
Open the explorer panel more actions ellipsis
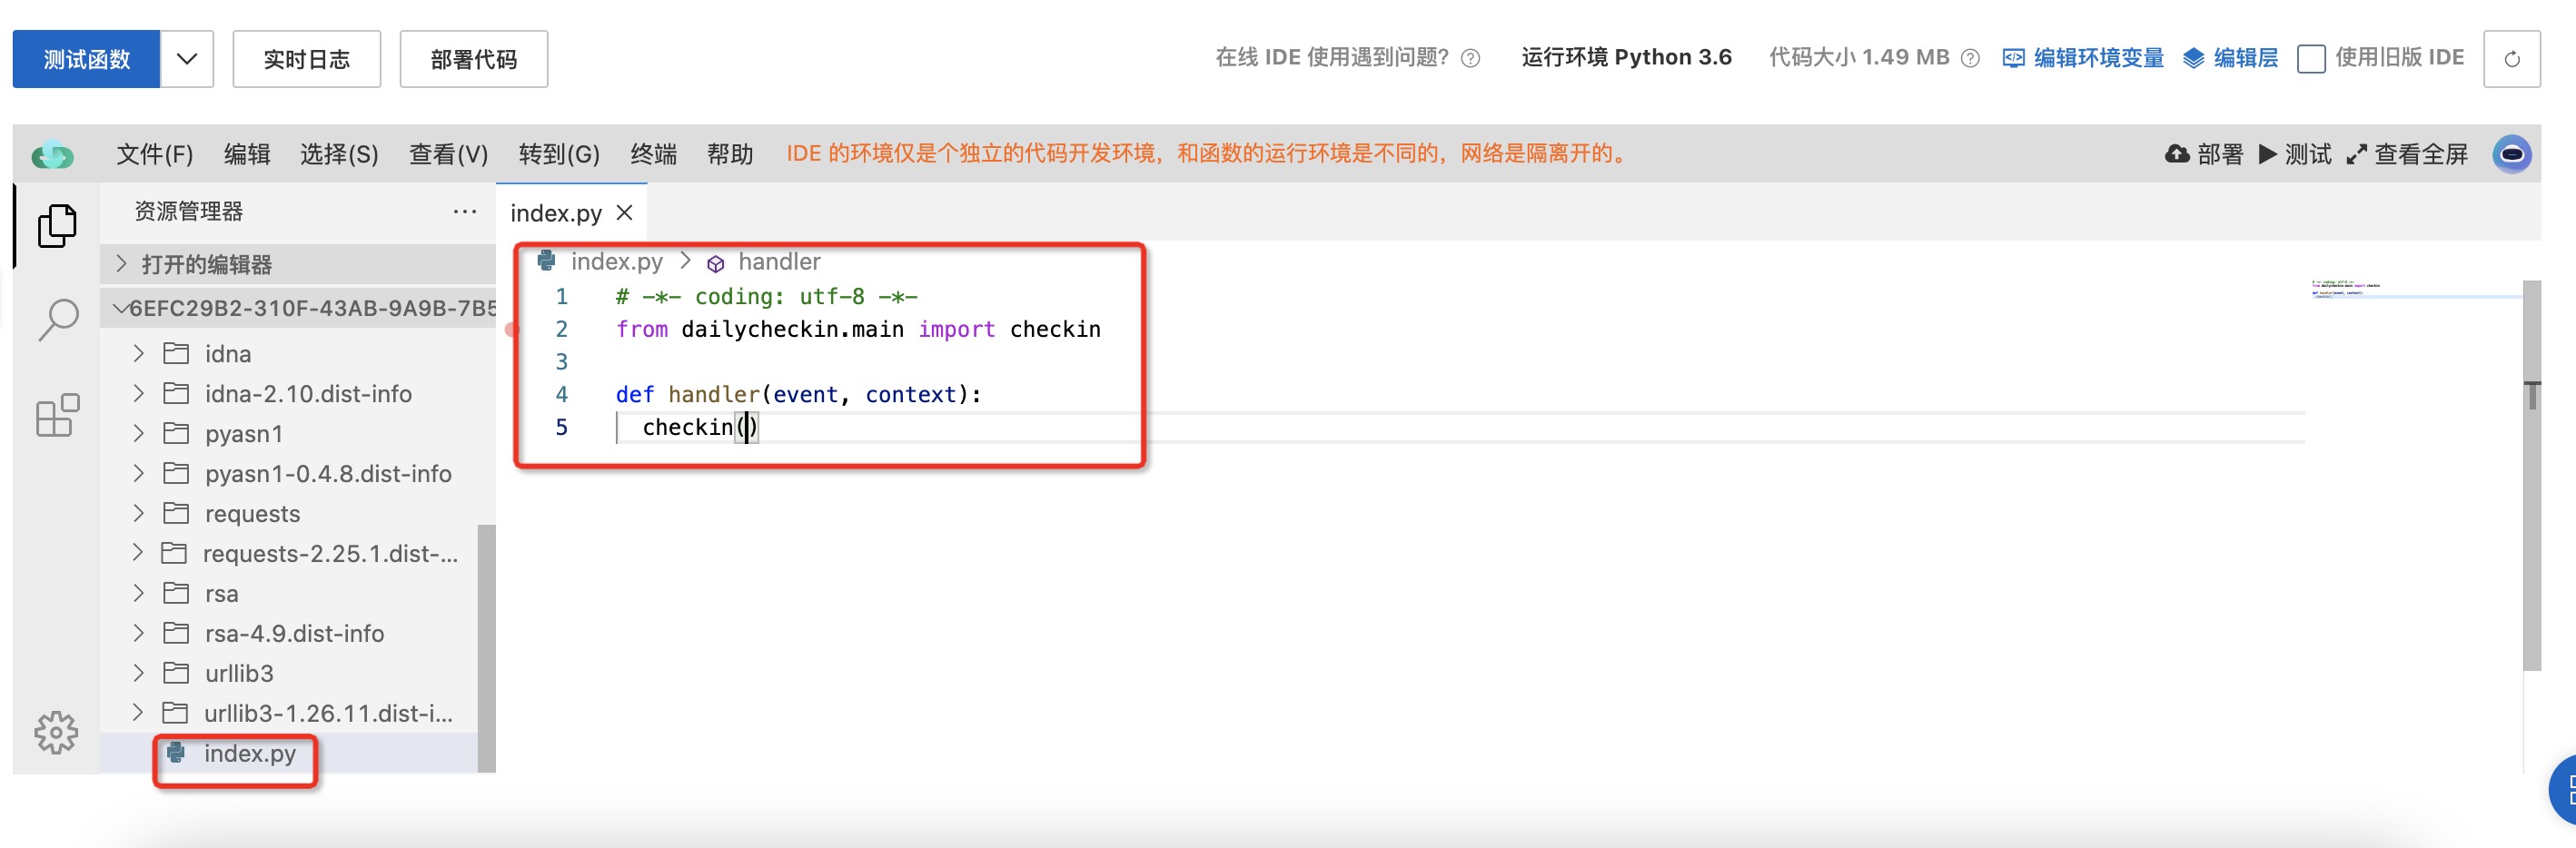click(465, 212)
